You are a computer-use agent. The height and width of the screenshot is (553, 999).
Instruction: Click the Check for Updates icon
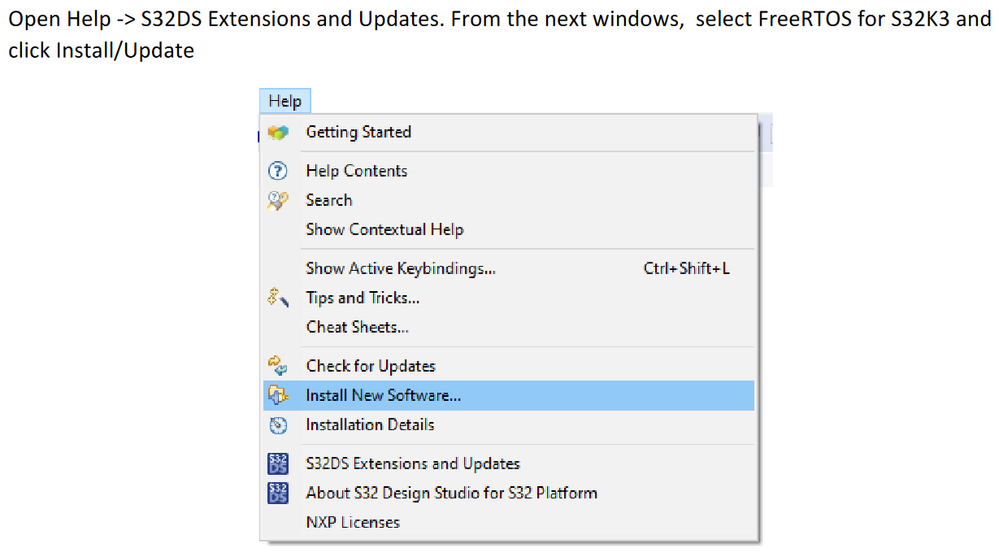click(x=278, y=366)
